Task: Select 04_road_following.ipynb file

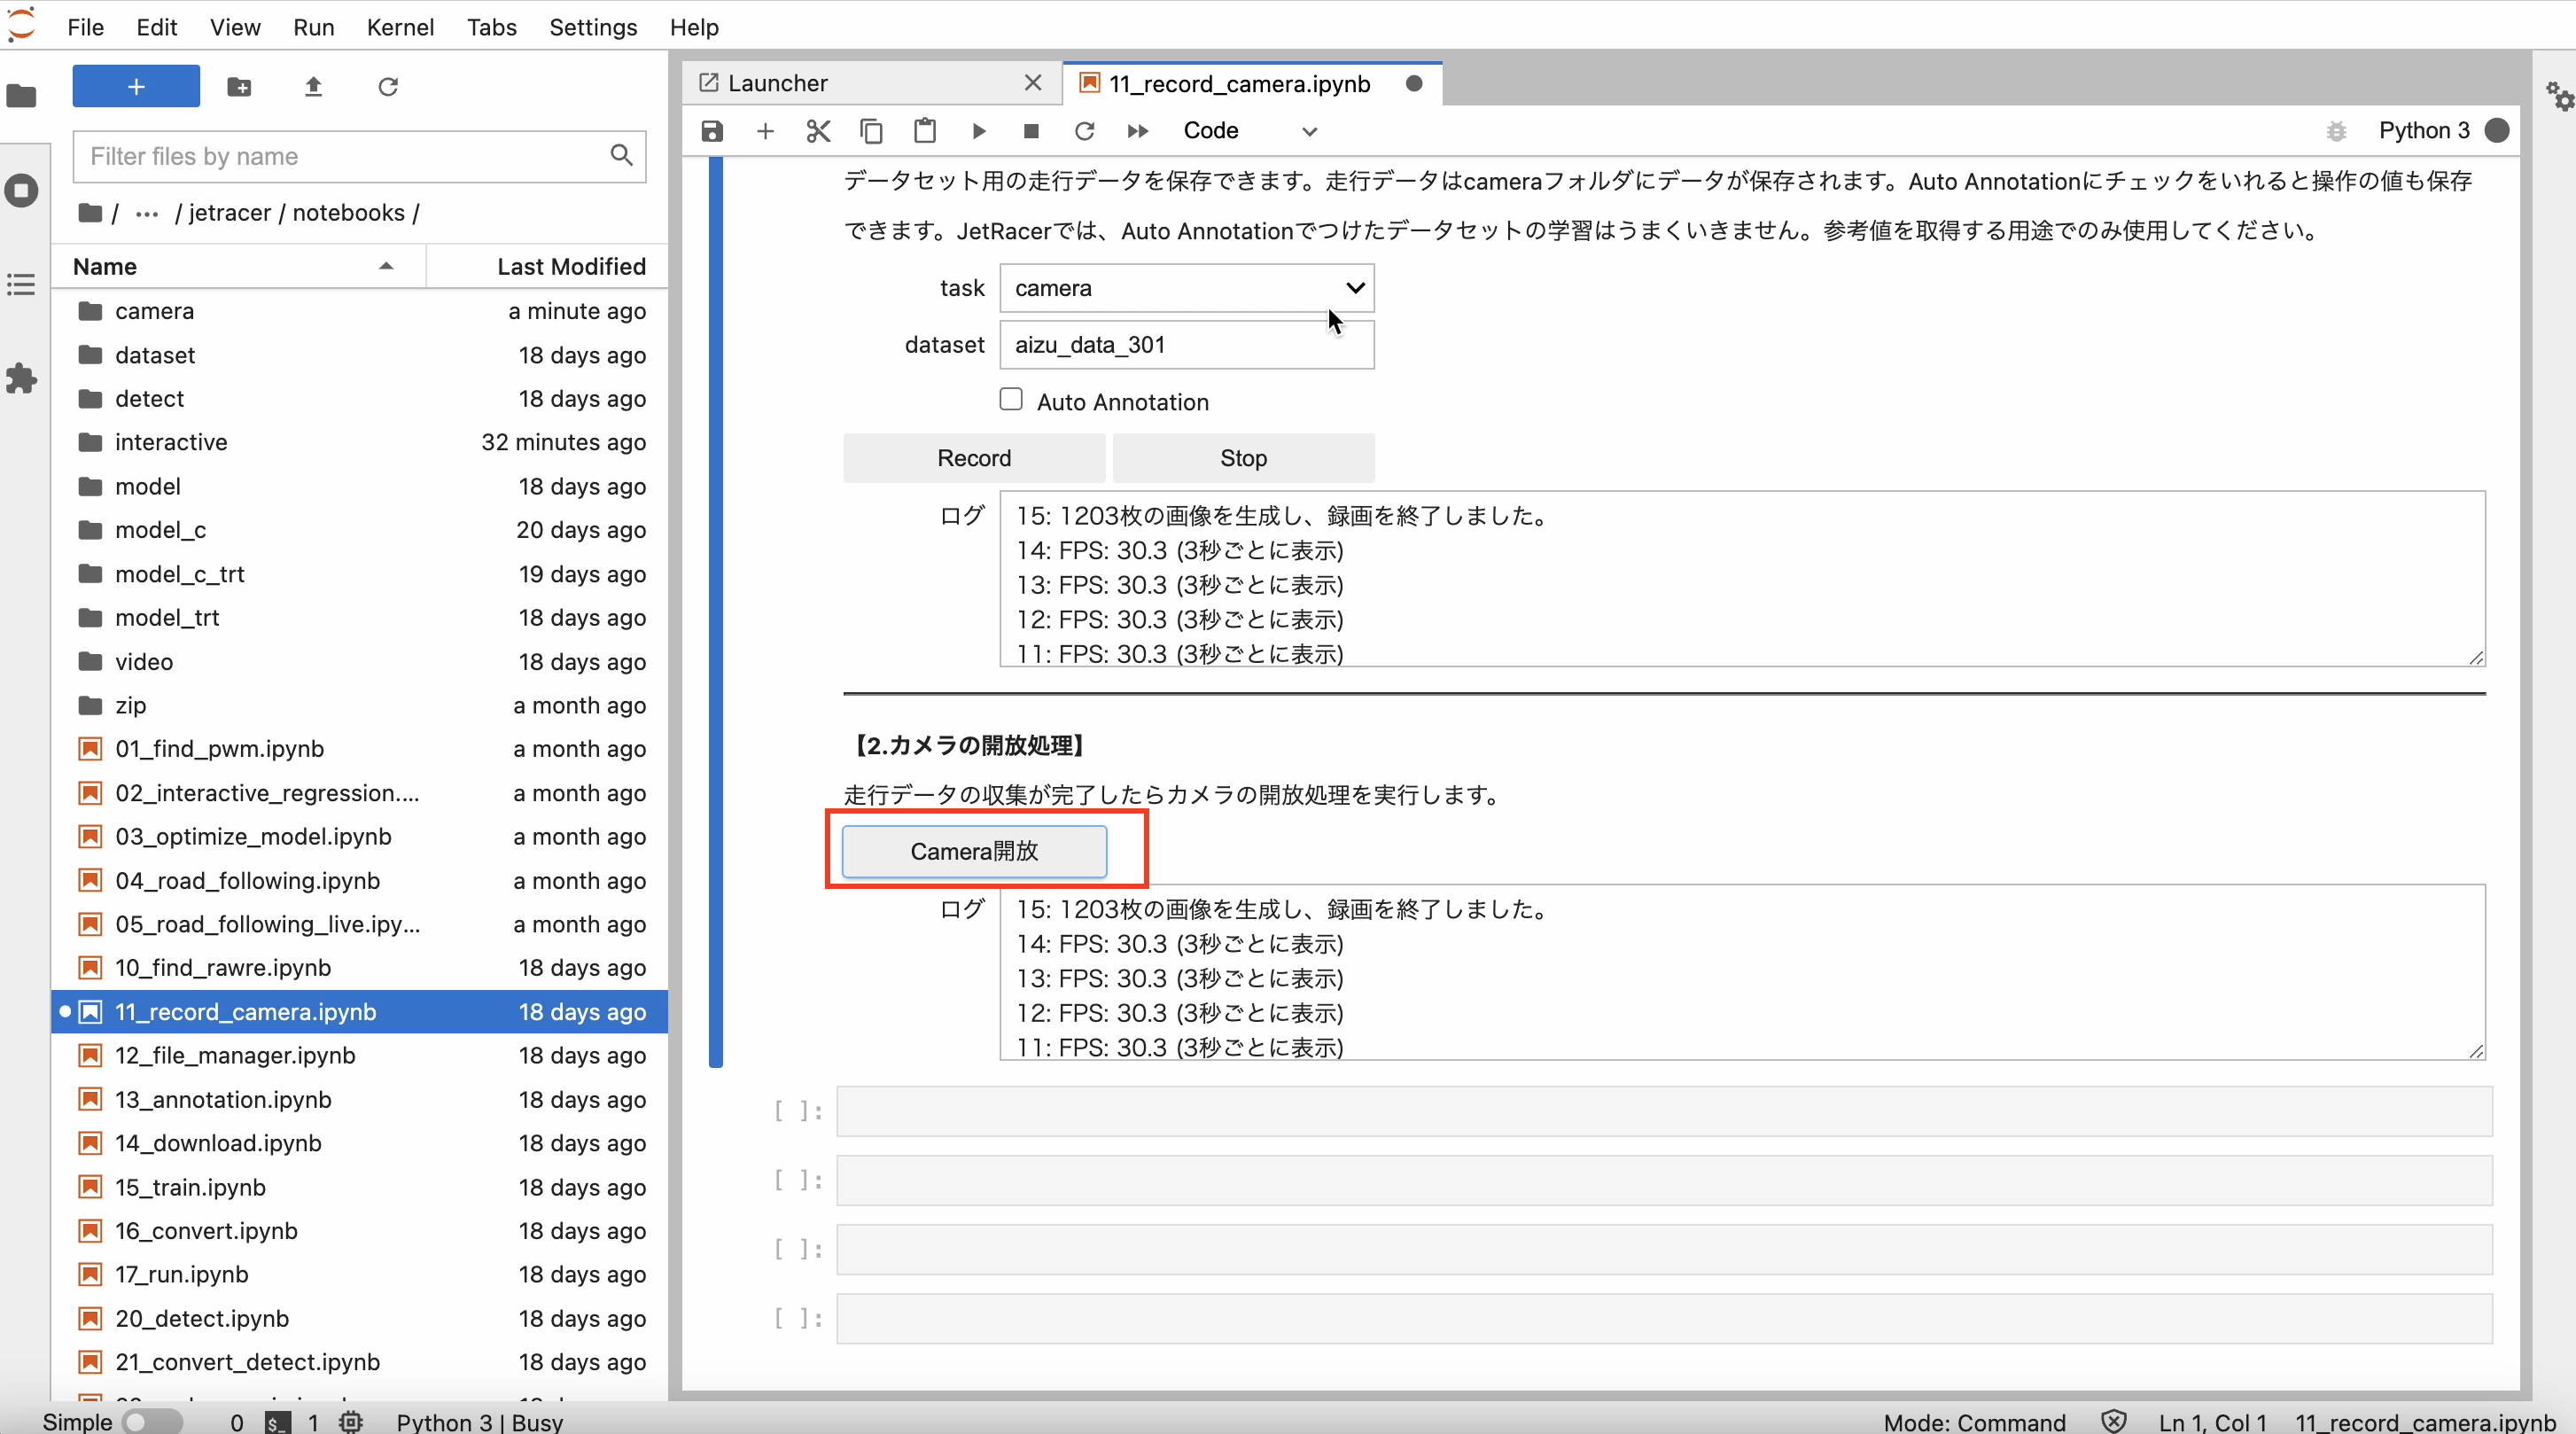Action: (361, 881)
